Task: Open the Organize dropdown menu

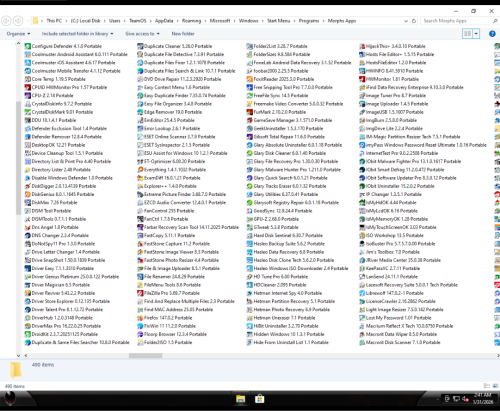Action: 18,34
